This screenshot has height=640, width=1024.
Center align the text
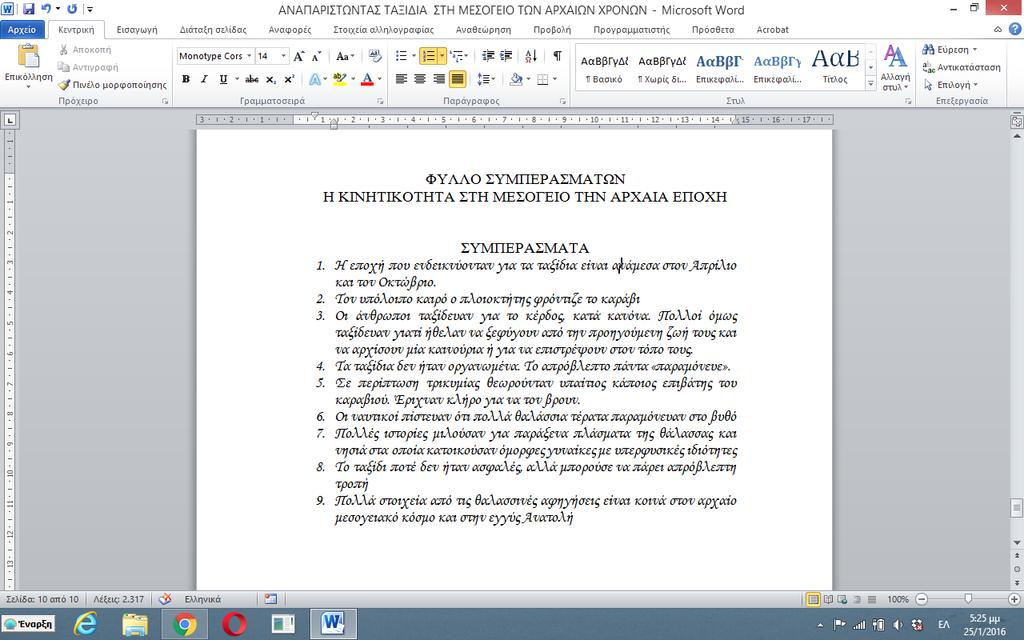420,79
